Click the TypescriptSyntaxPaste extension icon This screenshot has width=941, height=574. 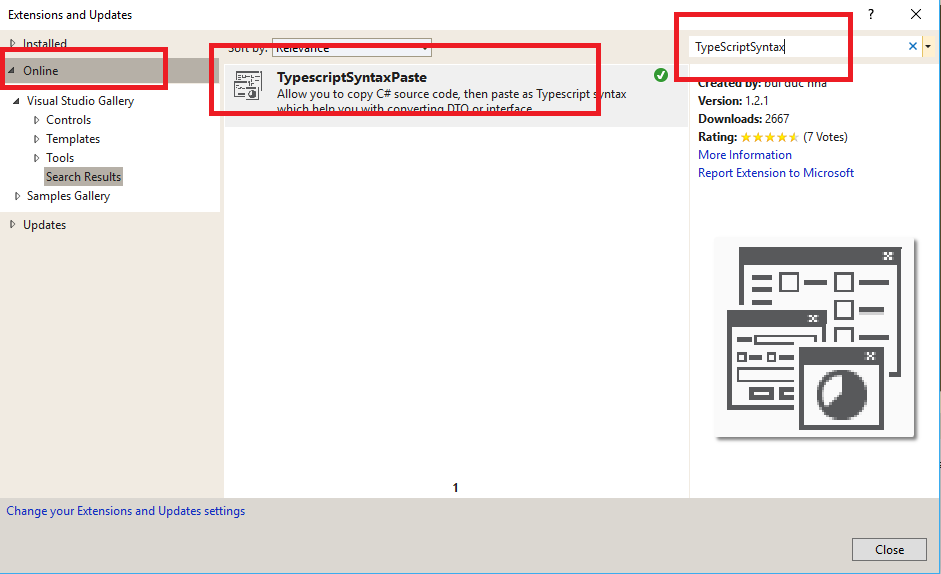click(x=248, y=85)
